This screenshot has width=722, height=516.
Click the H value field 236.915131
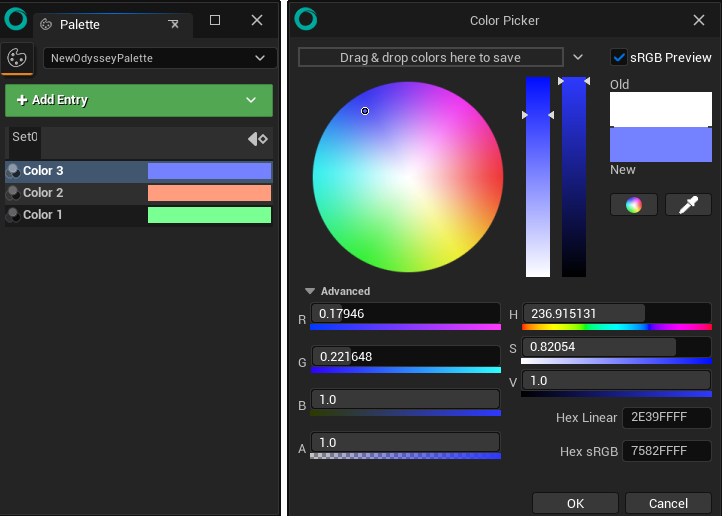coord(617,313)
